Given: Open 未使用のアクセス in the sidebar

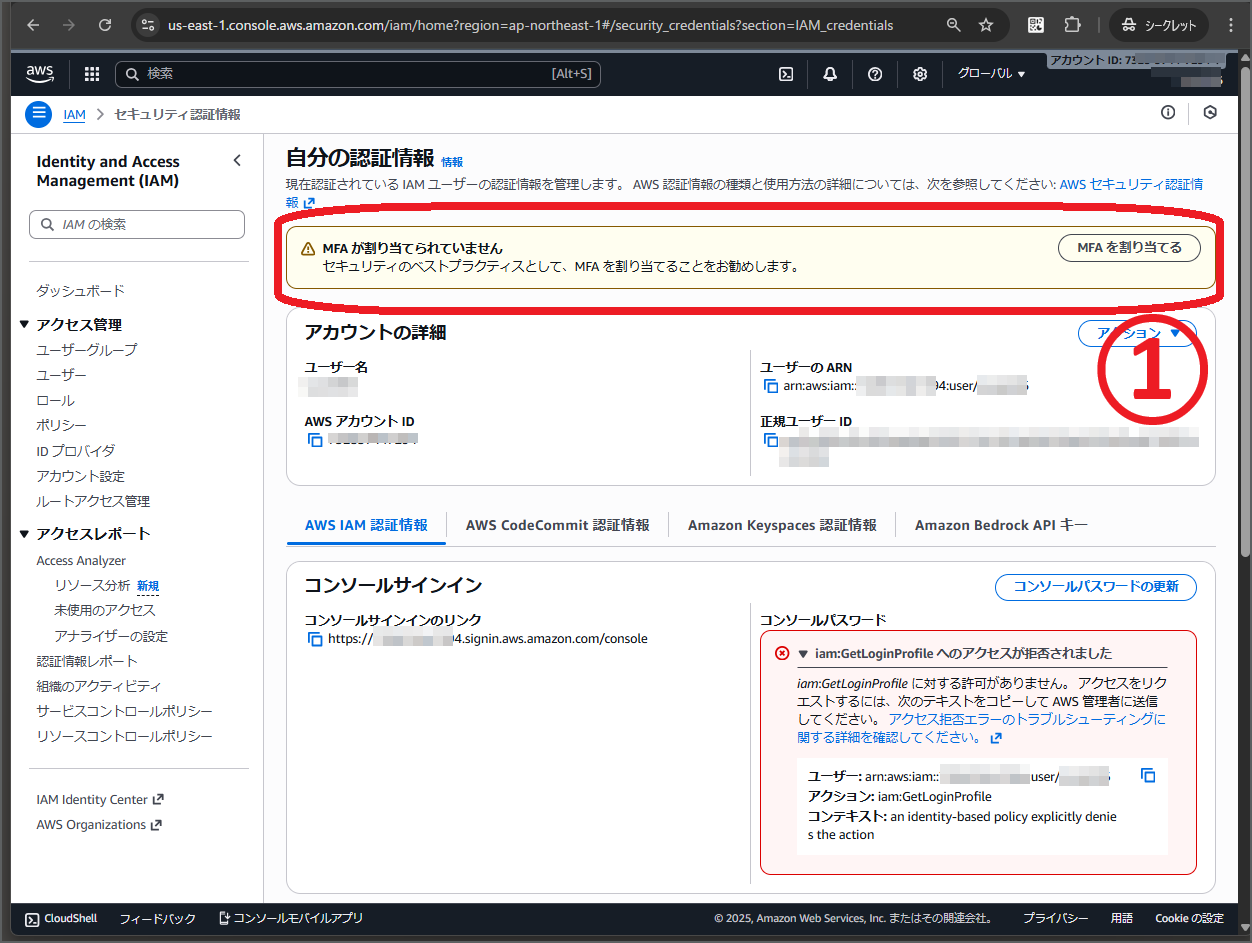Looking at the screenshot, I should click(105, 610).
